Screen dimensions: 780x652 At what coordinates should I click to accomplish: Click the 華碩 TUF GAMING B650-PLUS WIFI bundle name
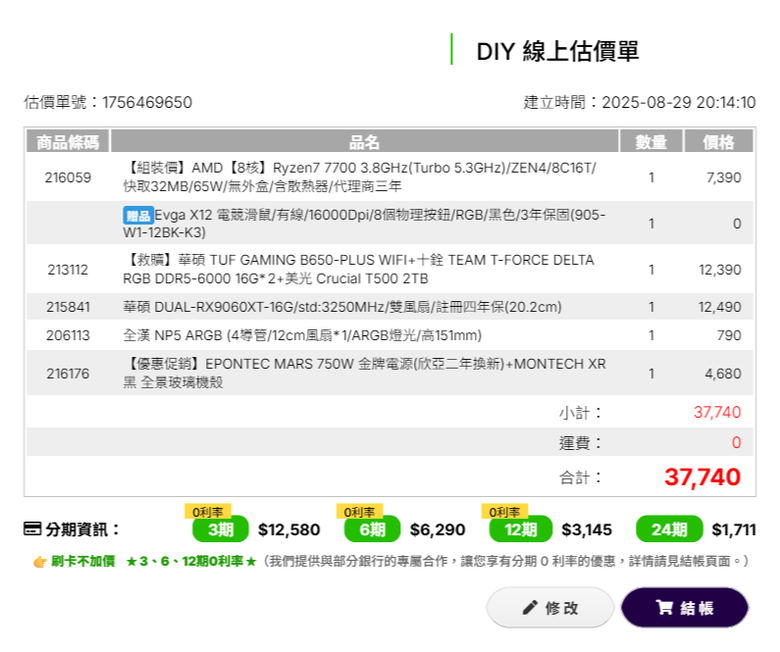click(359, 269)
